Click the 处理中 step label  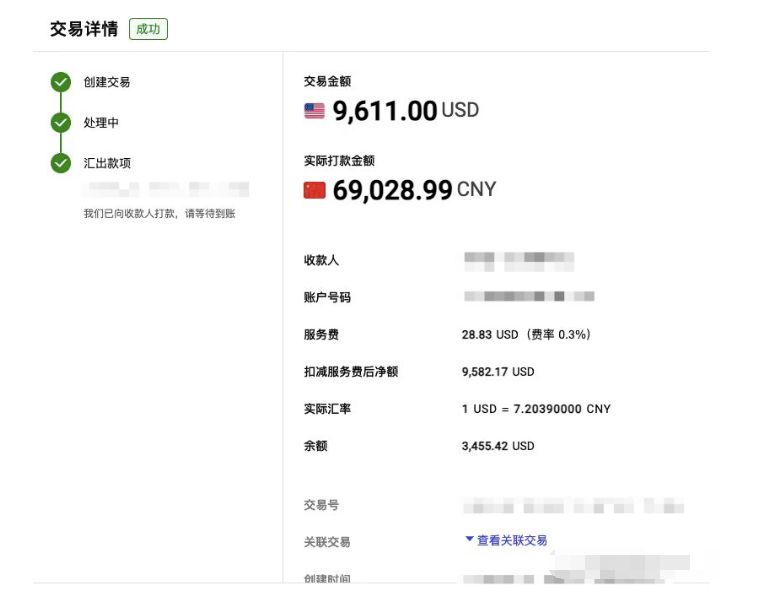[x=101, y=123]
